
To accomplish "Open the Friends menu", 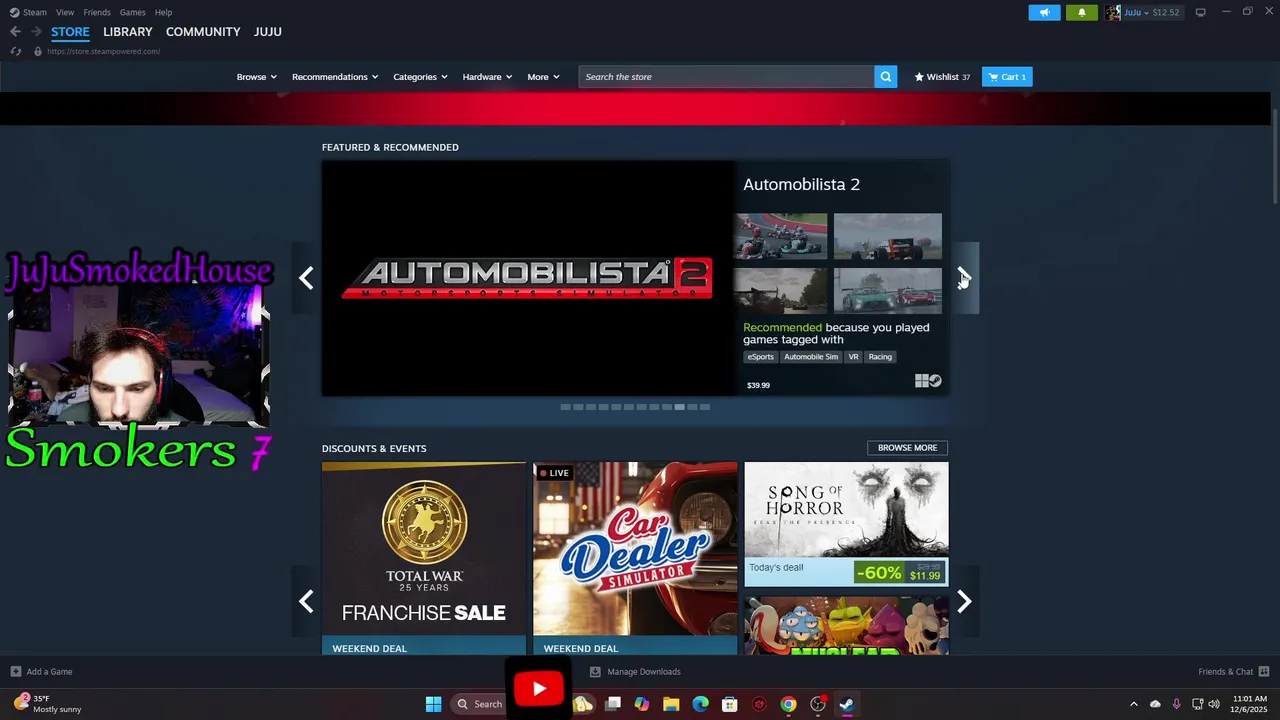I will [x=97, y=12].
